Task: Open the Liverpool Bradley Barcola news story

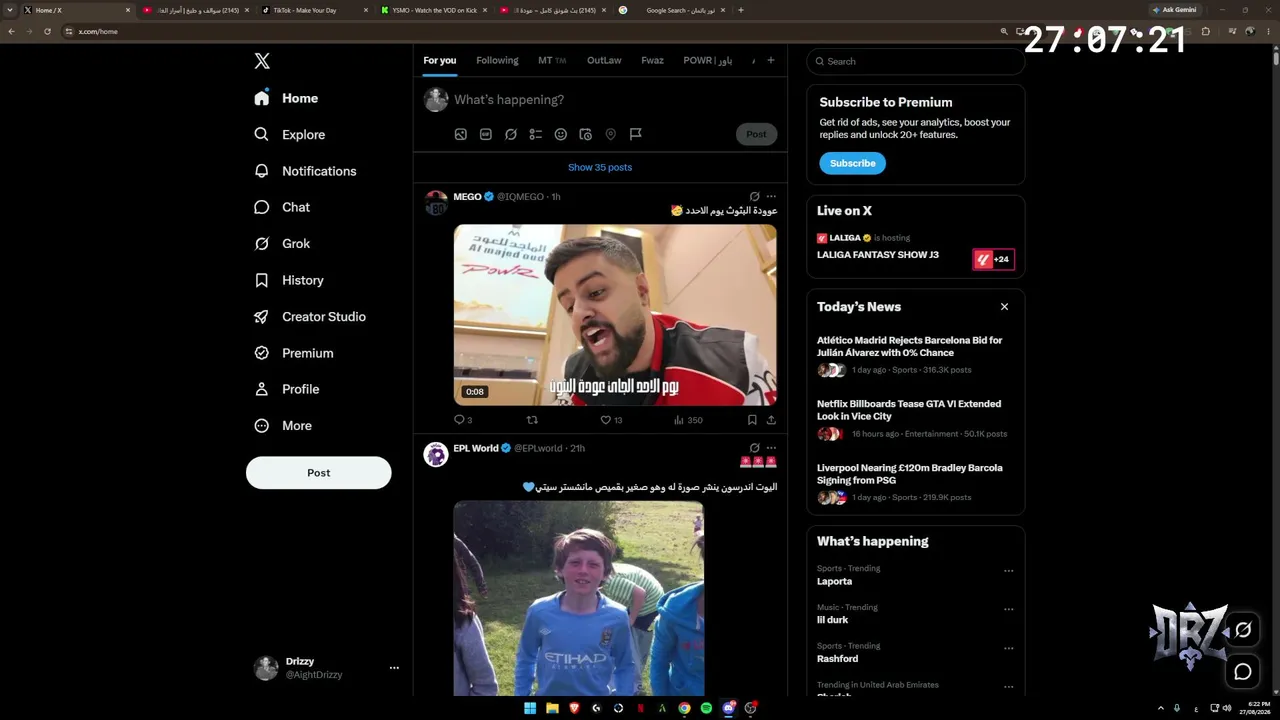Action: 915,484
